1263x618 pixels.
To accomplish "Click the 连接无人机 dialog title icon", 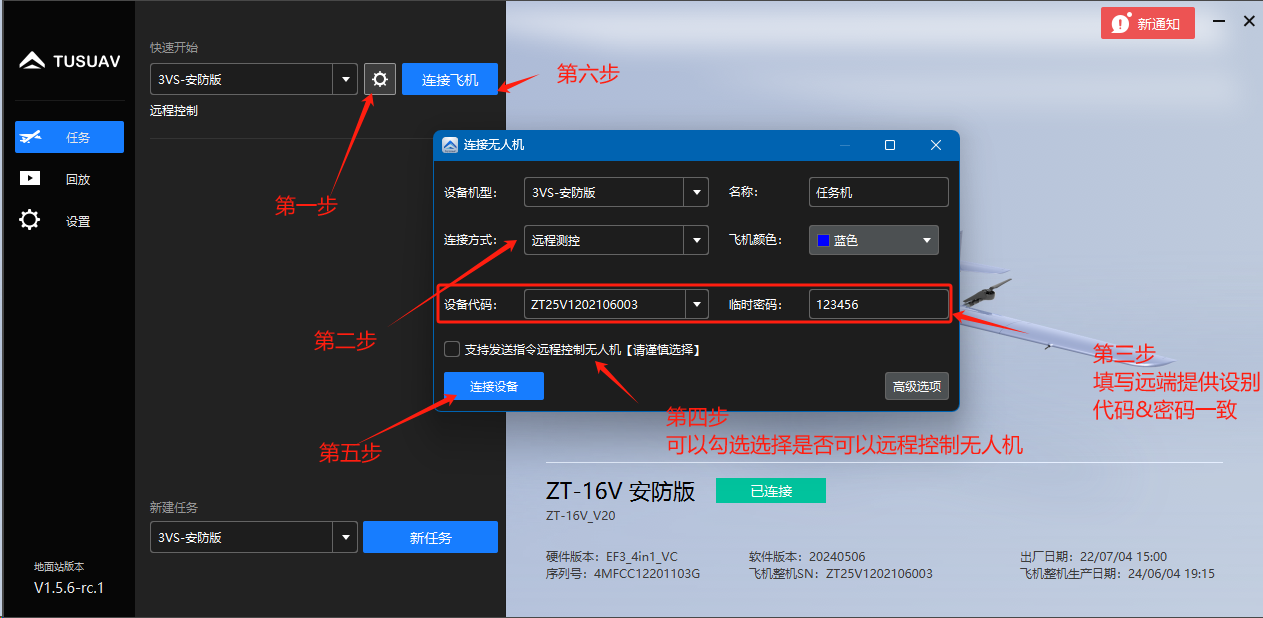I will (x=450, y=145).
